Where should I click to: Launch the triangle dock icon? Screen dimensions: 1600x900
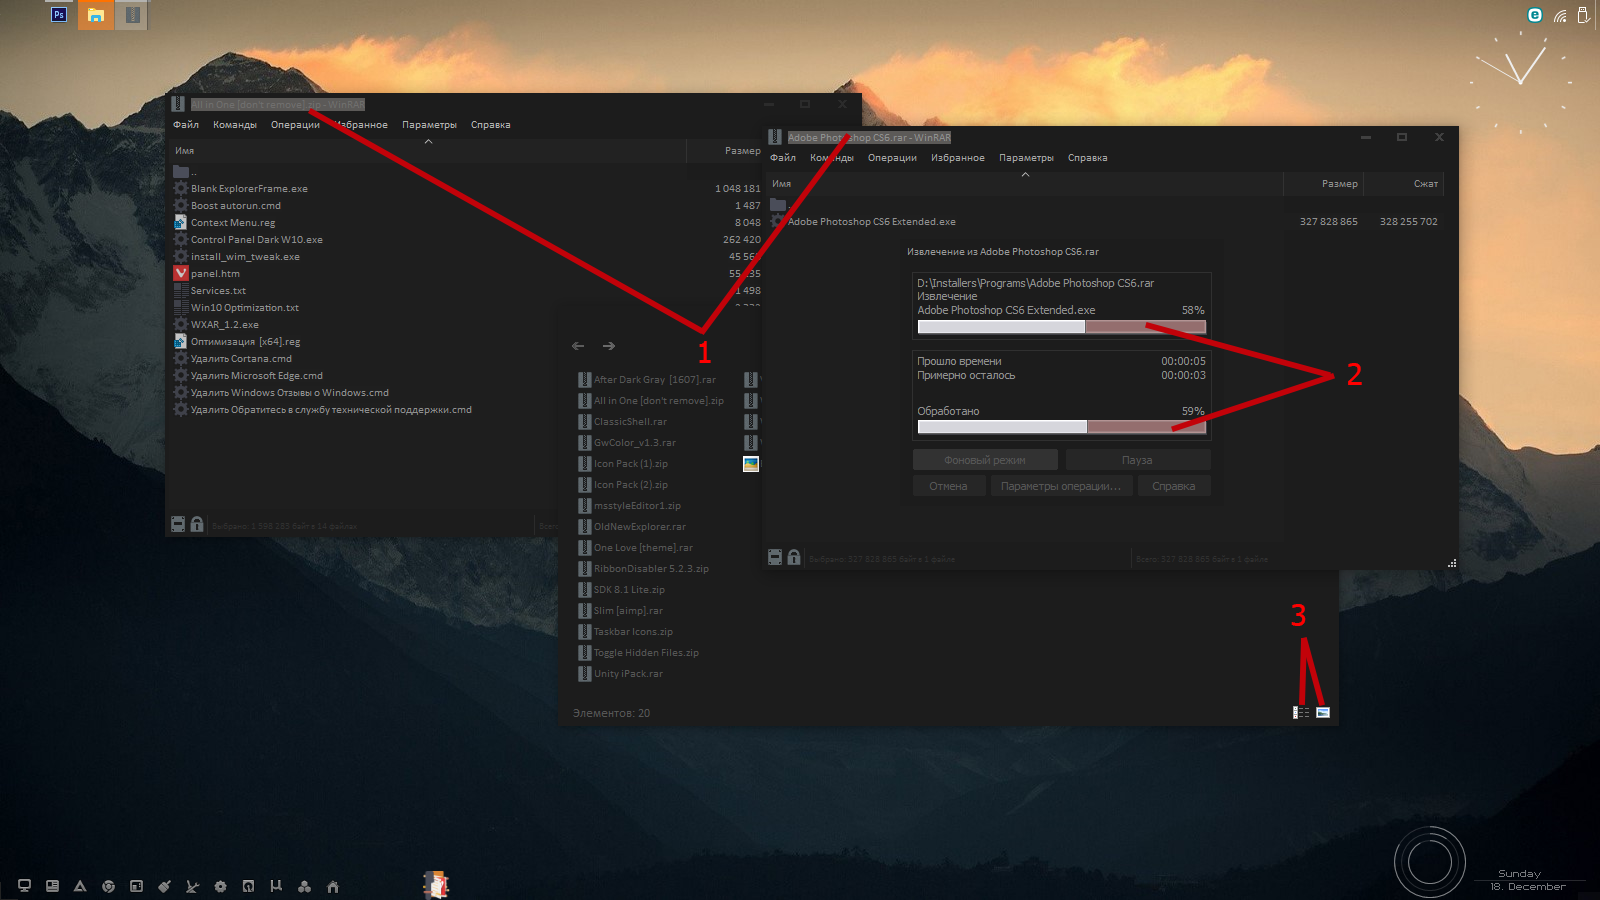[x=80, y=886]
